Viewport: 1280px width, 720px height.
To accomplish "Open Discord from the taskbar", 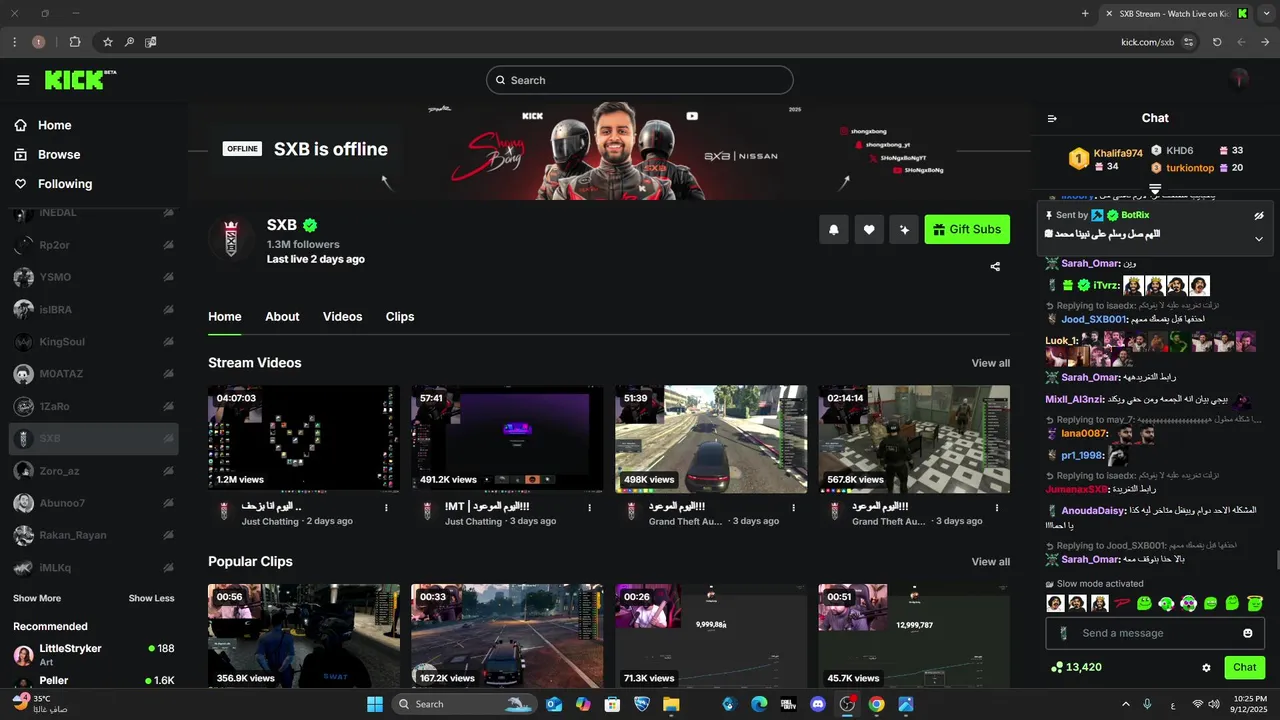I will click(x=819, y=704).
